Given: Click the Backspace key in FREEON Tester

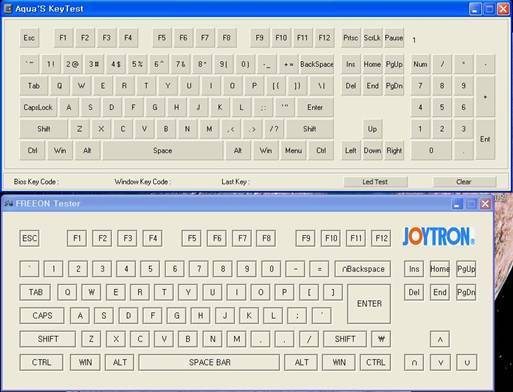Looking at the screenshot, I should (363, 269).
